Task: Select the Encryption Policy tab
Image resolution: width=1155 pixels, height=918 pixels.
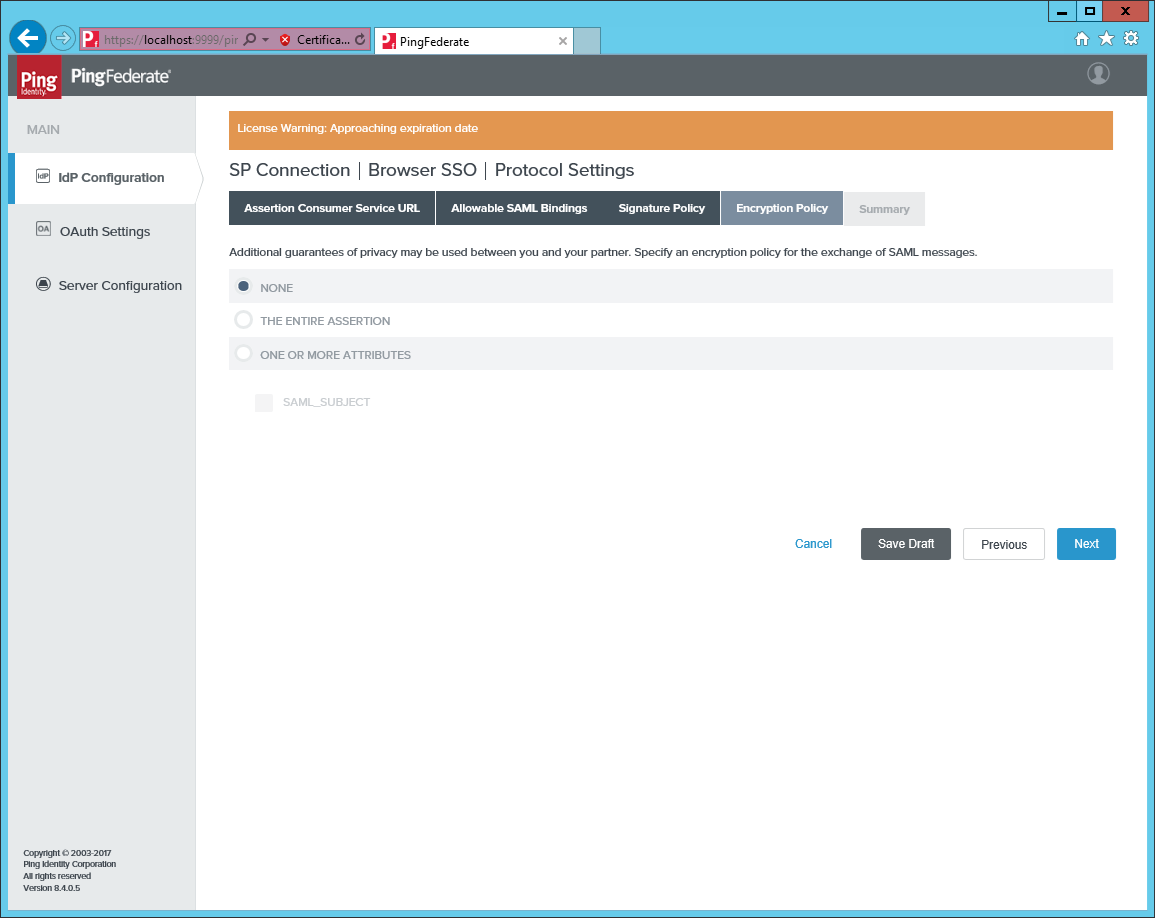Action: click(x=782, y=209)
